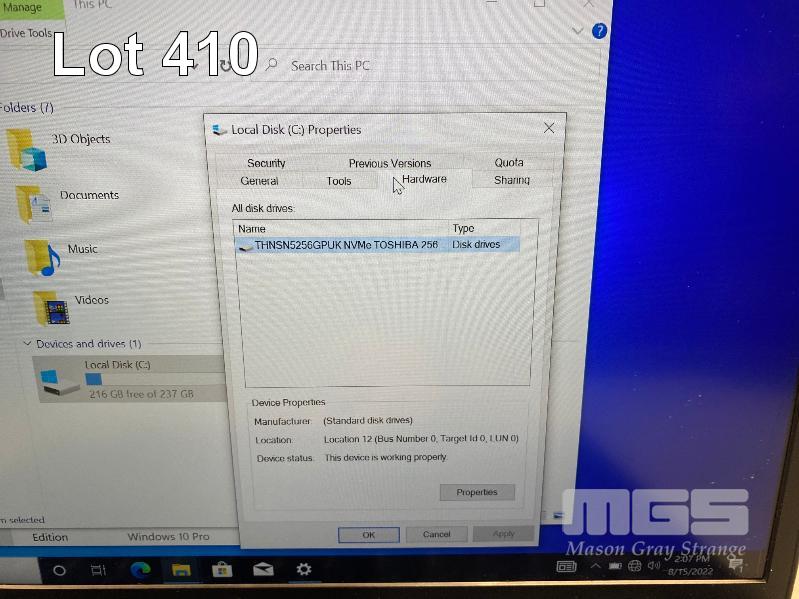Open the Mail app from the taskbar
799x599 pixels.
click(263, 570)
